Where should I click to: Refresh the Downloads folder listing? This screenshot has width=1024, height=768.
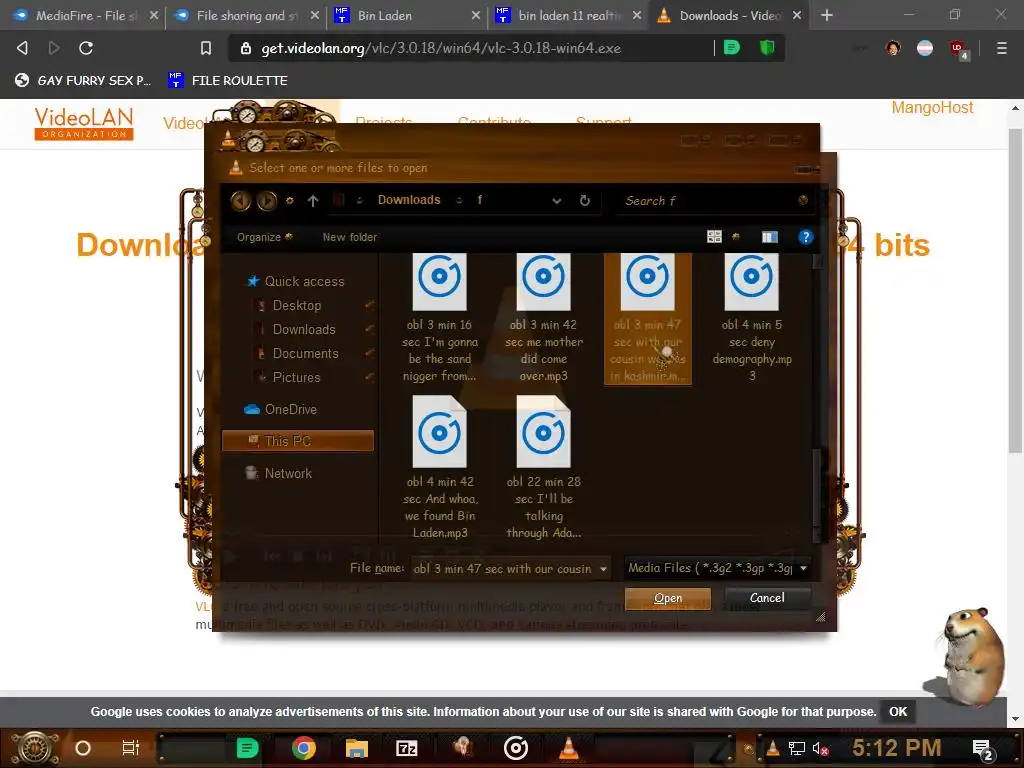pyautogui.click(x=585, y=200)
